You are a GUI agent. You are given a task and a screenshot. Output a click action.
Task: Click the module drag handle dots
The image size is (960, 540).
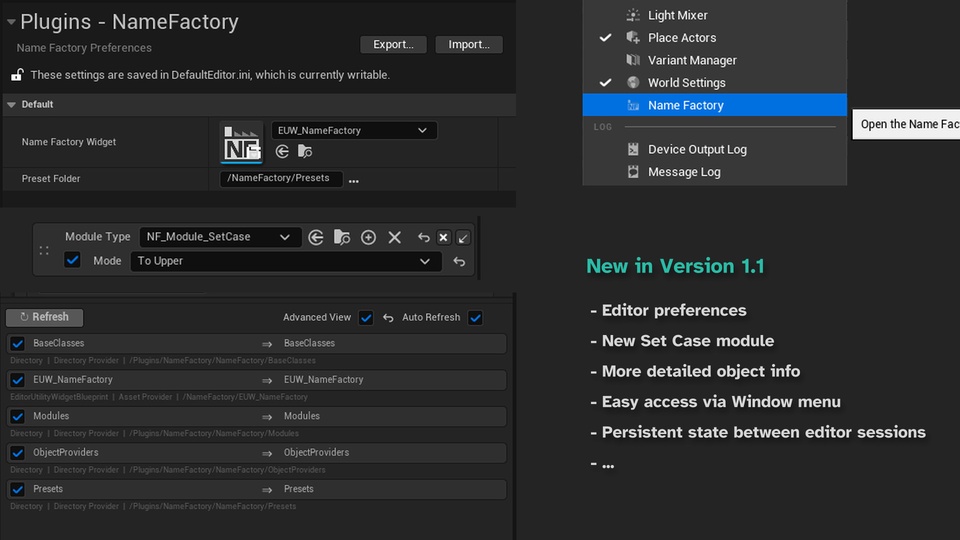click(44, 250)
